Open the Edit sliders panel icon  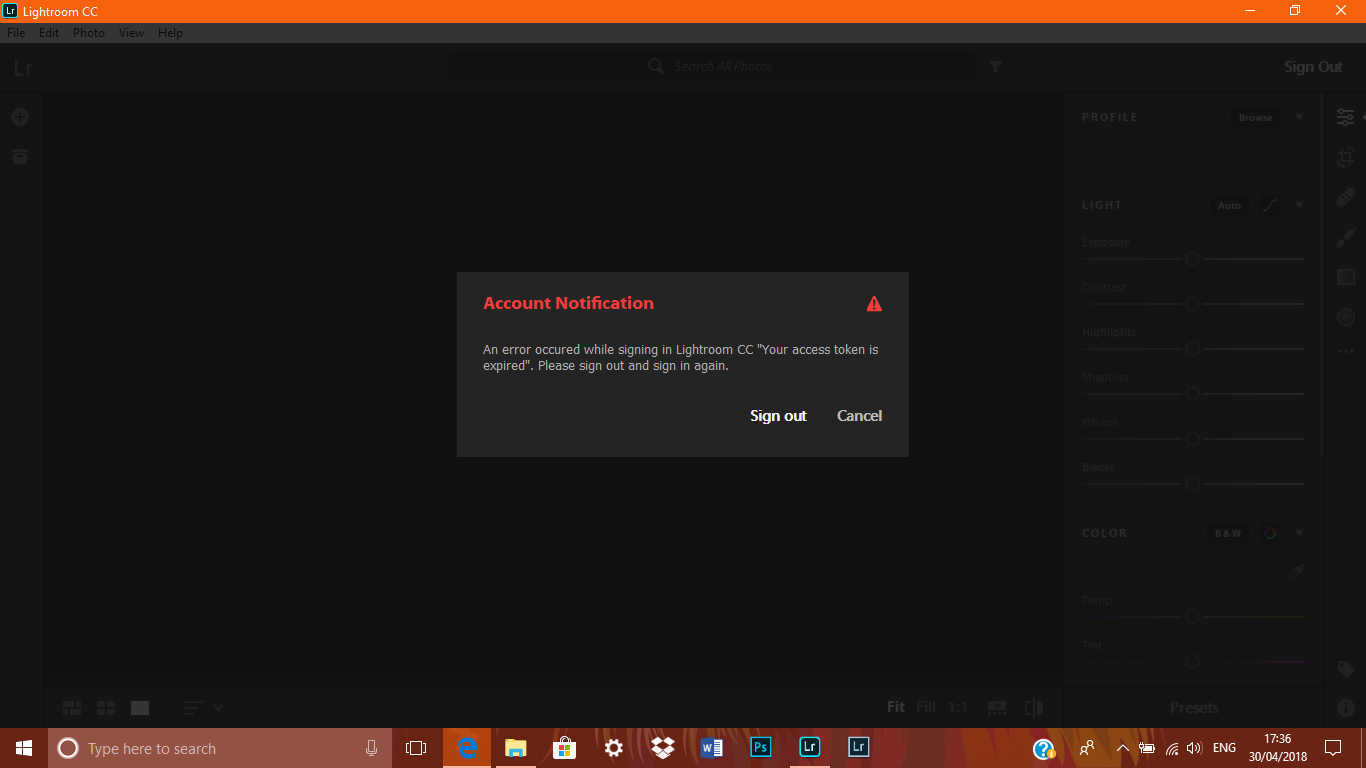[x=1346, y=117]
